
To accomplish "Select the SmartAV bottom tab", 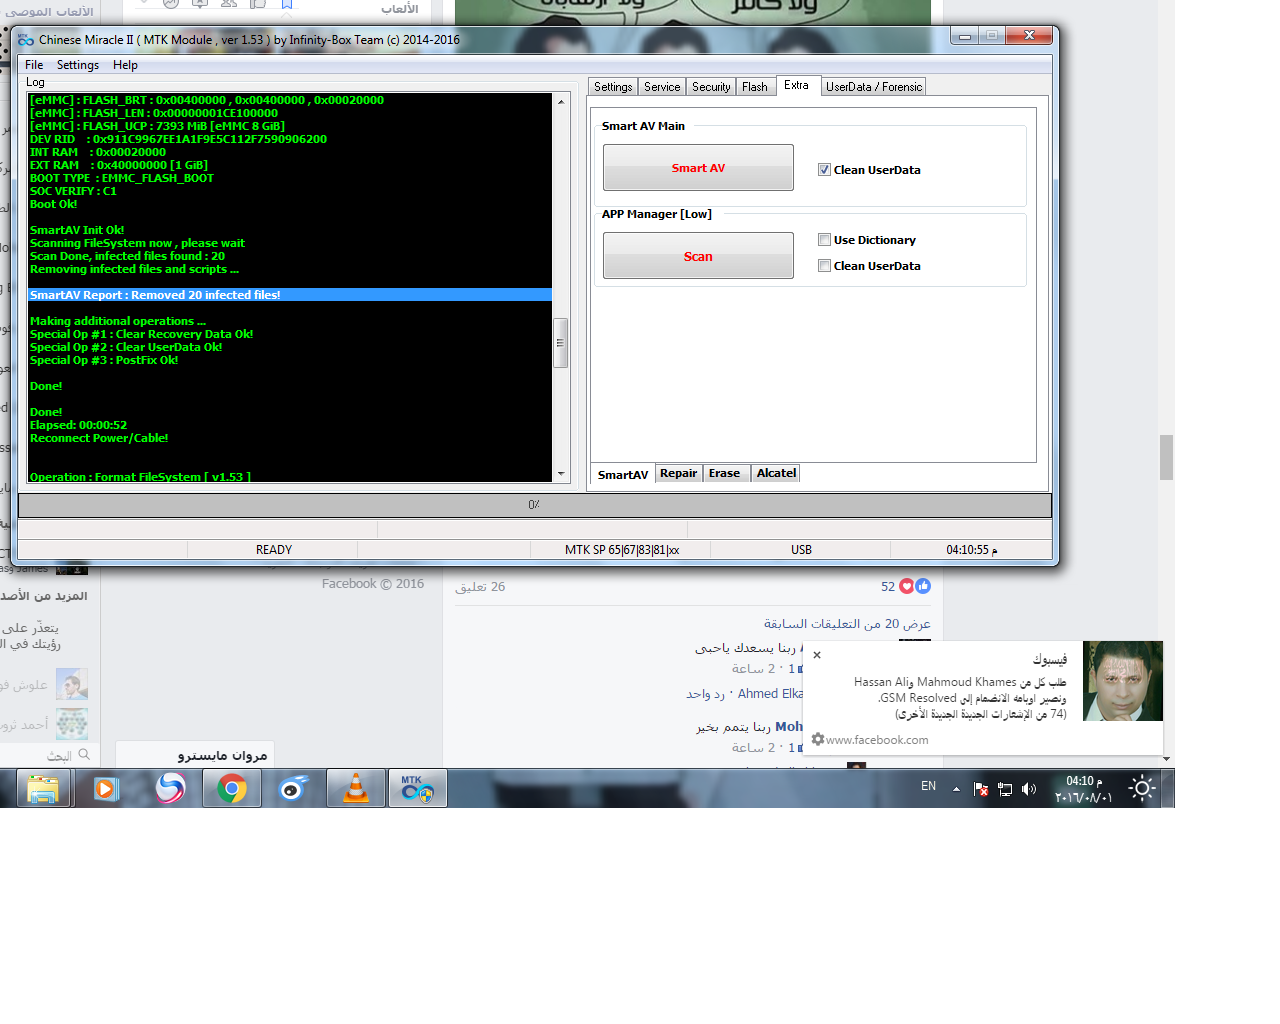I will click(623, 475).
